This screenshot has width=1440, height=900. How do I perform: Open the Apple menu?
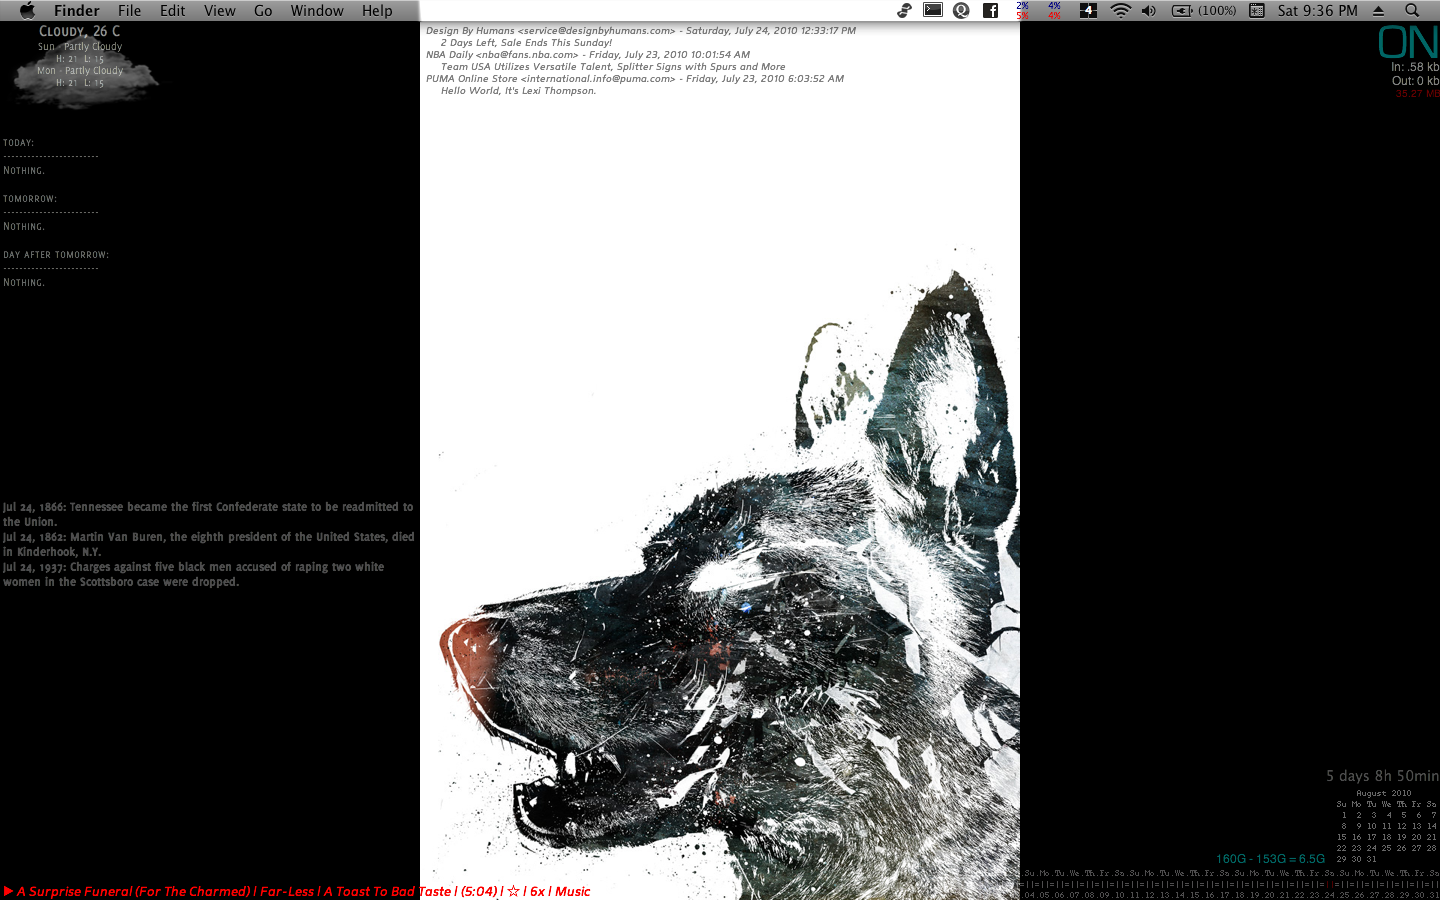(27, 10)
